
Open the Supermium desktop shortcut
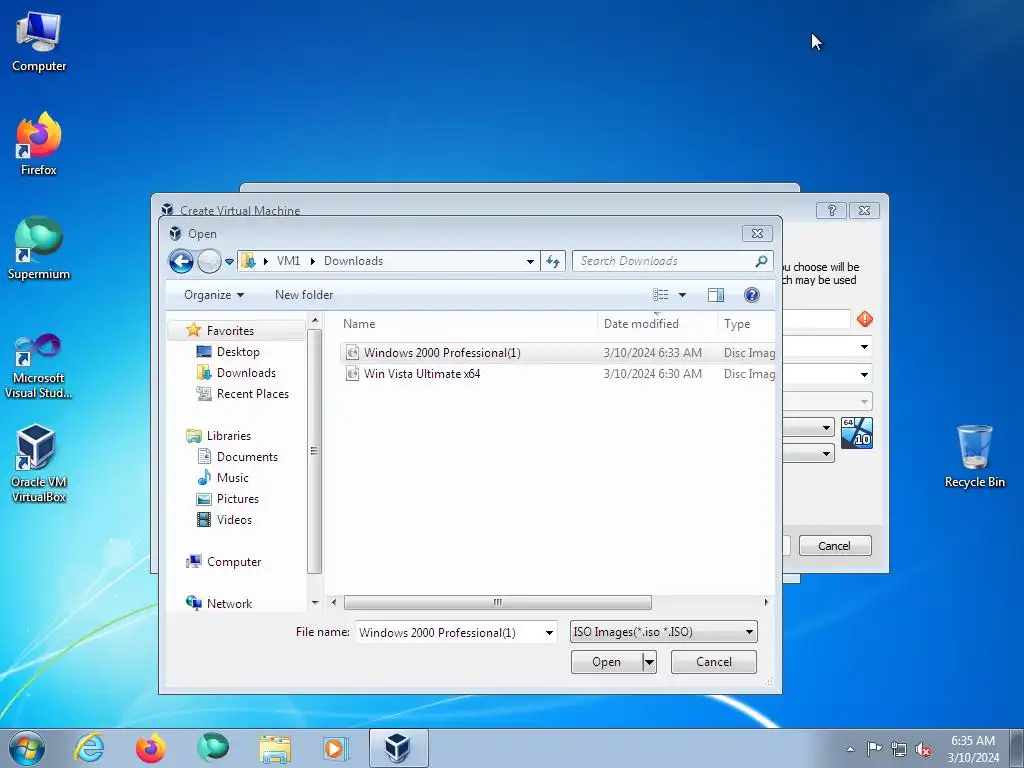39,248
